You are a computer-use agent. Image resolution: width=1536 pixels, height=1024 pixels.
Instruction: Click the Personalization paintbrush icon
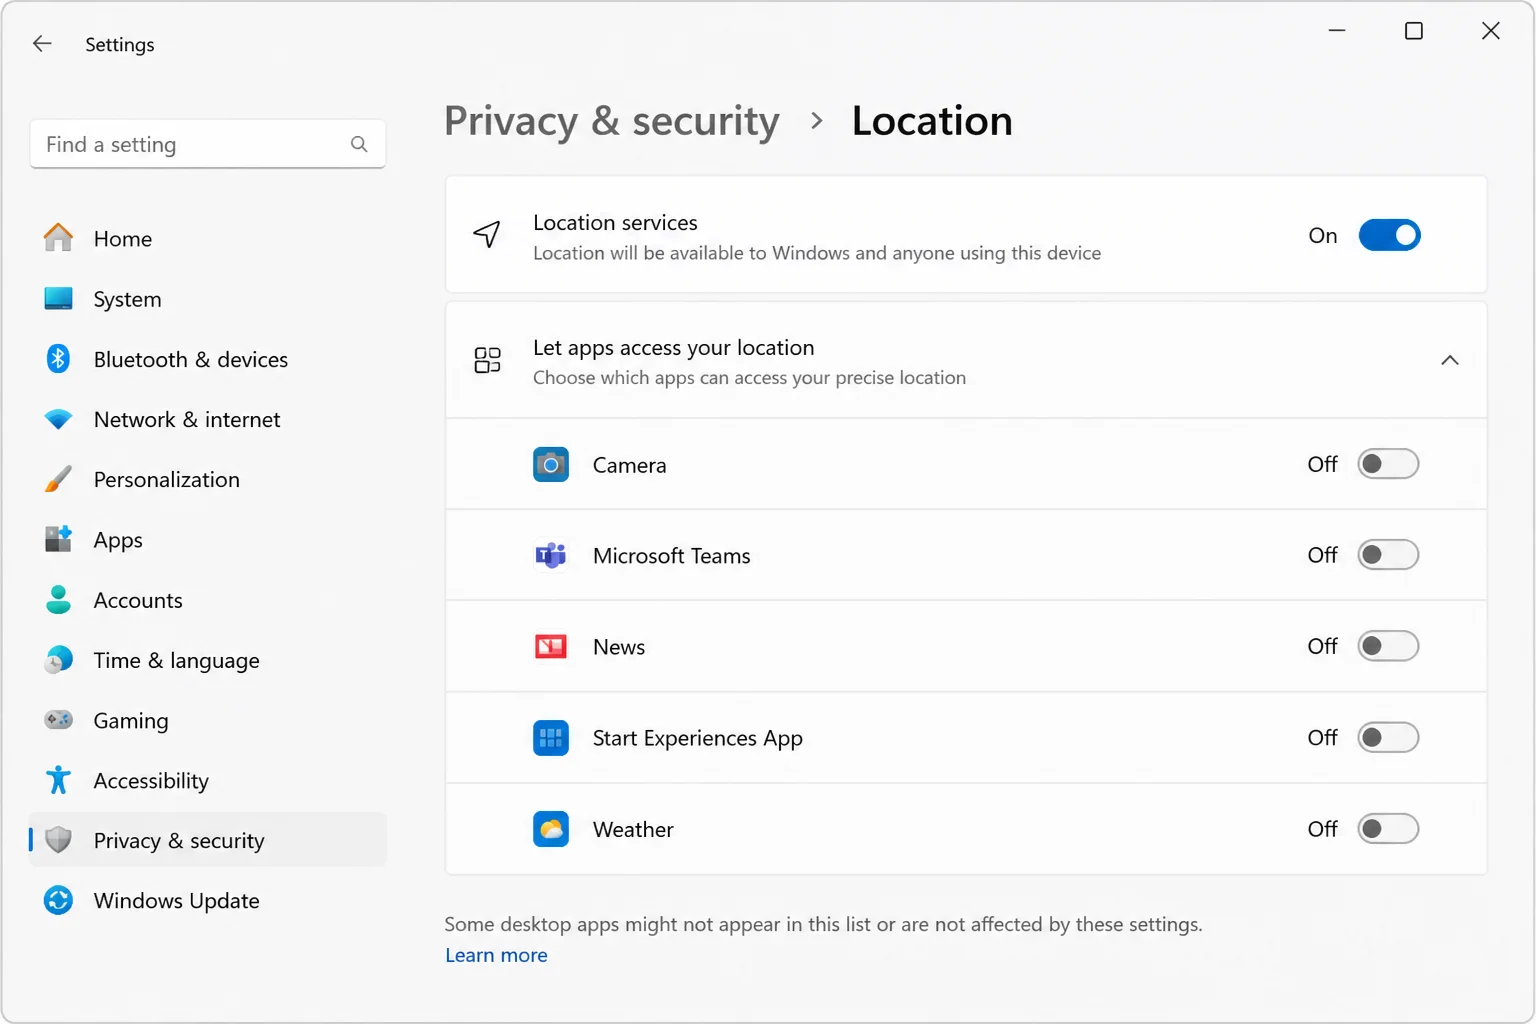(59, 479)
